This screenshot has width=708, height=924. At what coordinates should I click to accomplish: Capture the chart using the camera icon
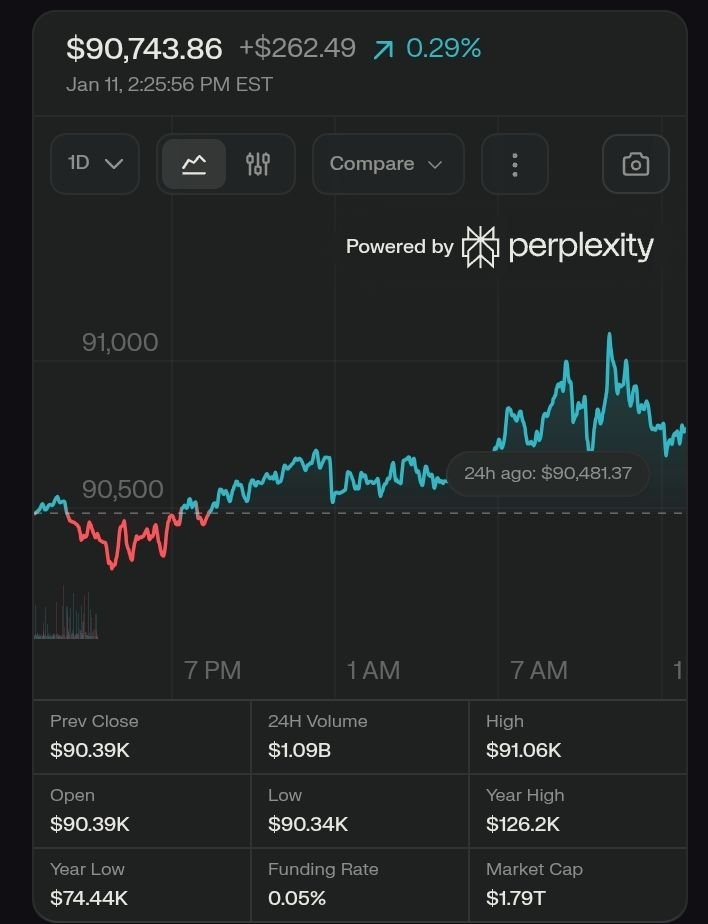click(x=636, y=164)
